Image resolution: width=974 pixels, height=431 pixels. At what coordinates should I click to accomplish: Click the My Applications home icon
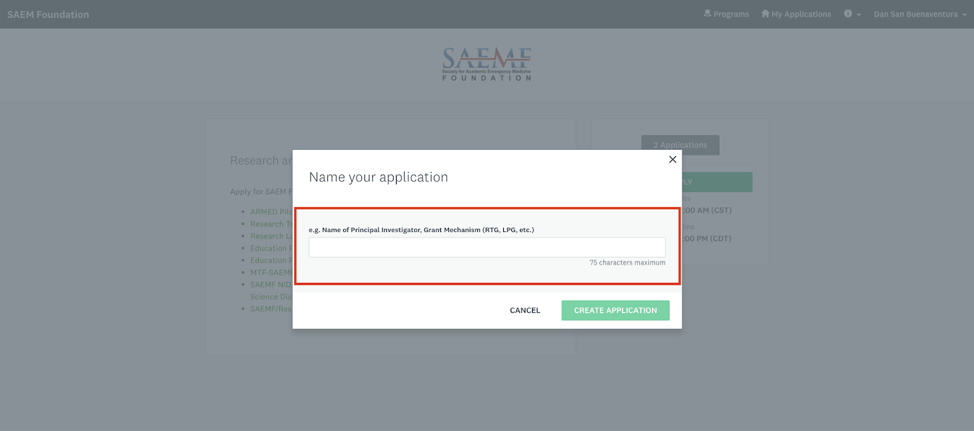pyautogui.click(x=765, y=14)
